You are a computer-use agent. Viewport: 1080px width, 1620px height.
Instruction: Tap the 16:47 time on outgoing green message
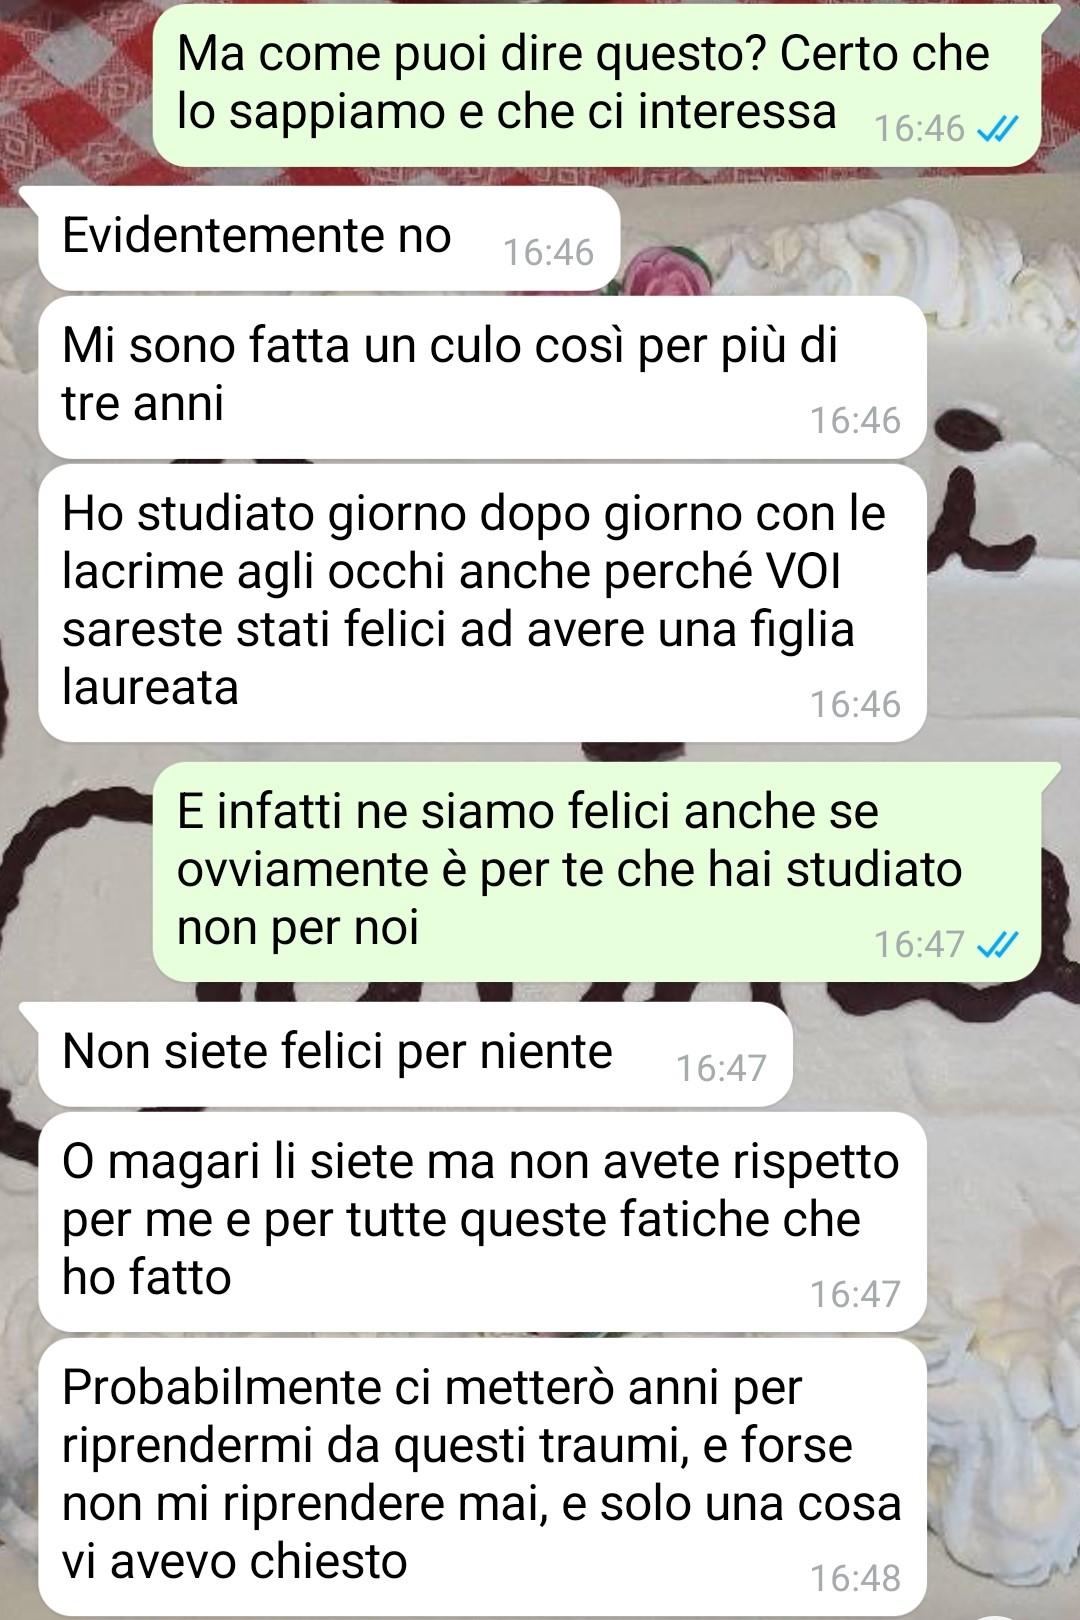click(919, 944)
